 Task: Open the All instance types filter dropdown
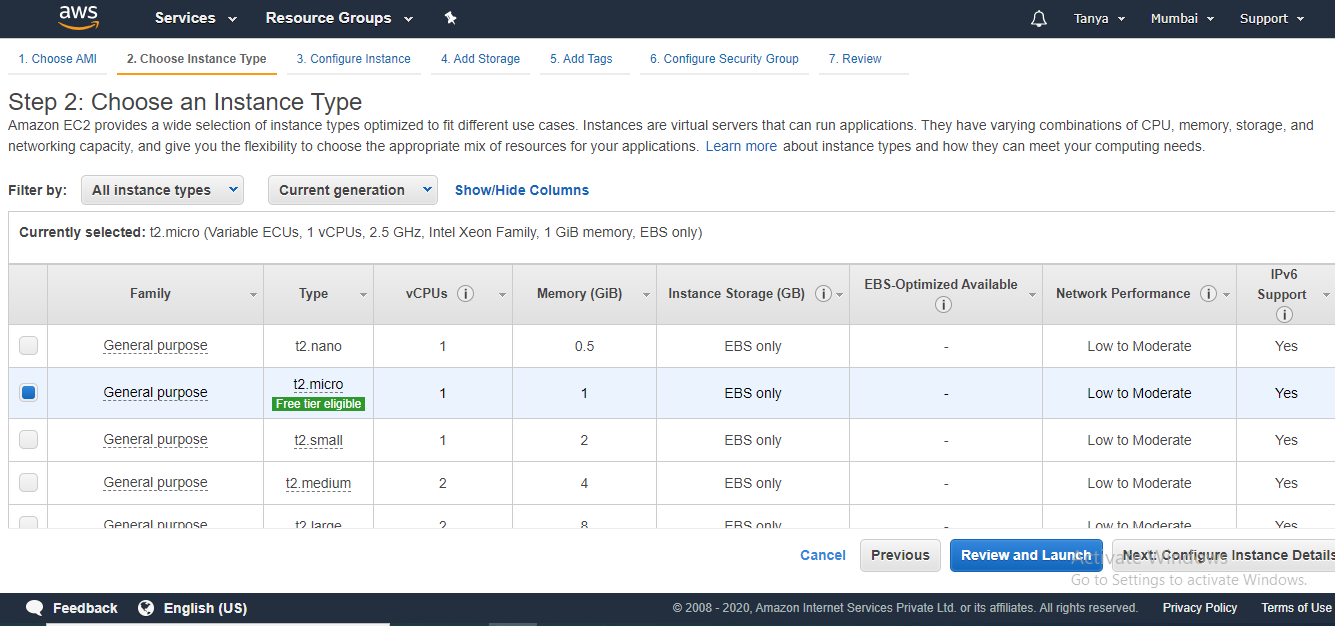click(x=162, y=190)
